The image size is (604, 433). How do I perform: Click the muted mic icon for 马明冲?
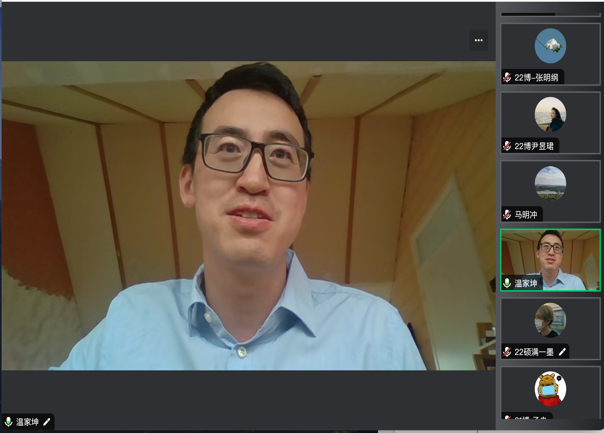tap(507, 214)
